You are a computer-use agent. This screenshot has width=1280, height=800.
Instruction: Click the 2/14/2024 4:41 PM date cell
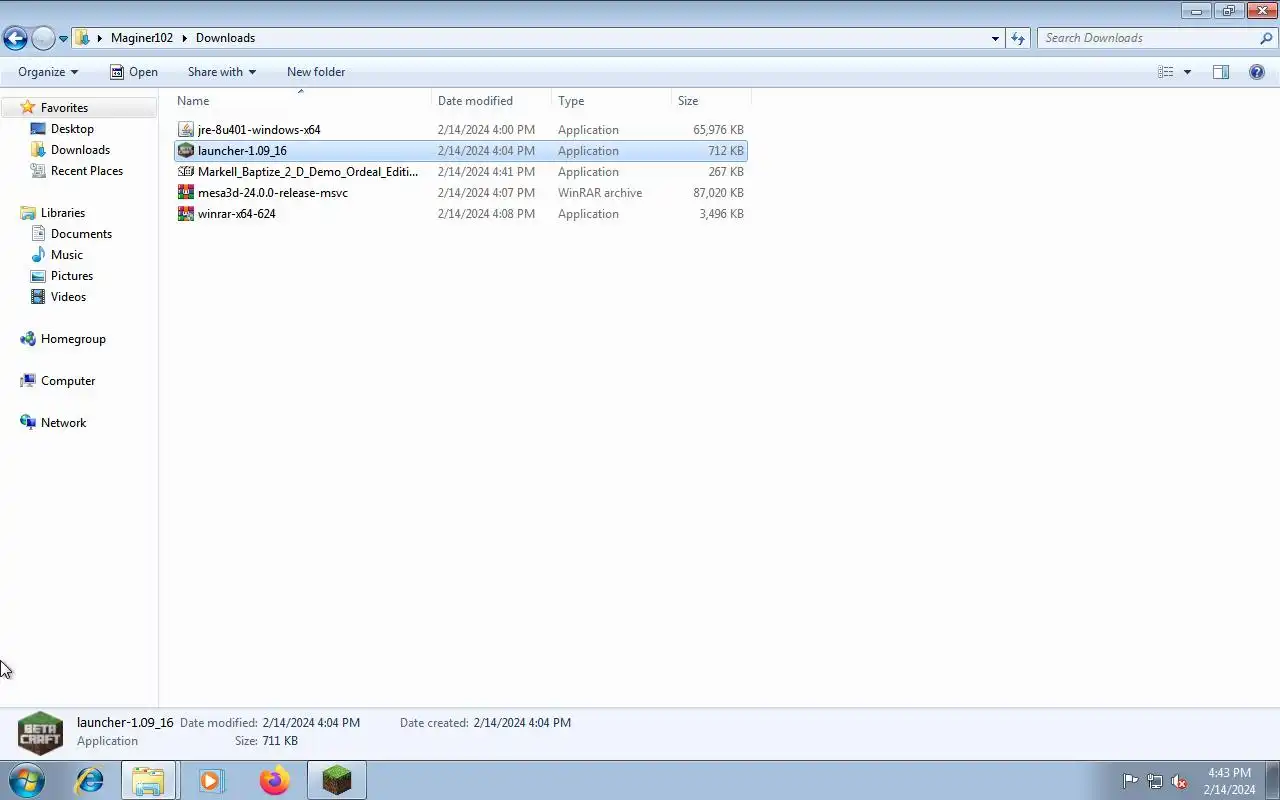coord(486,172)
